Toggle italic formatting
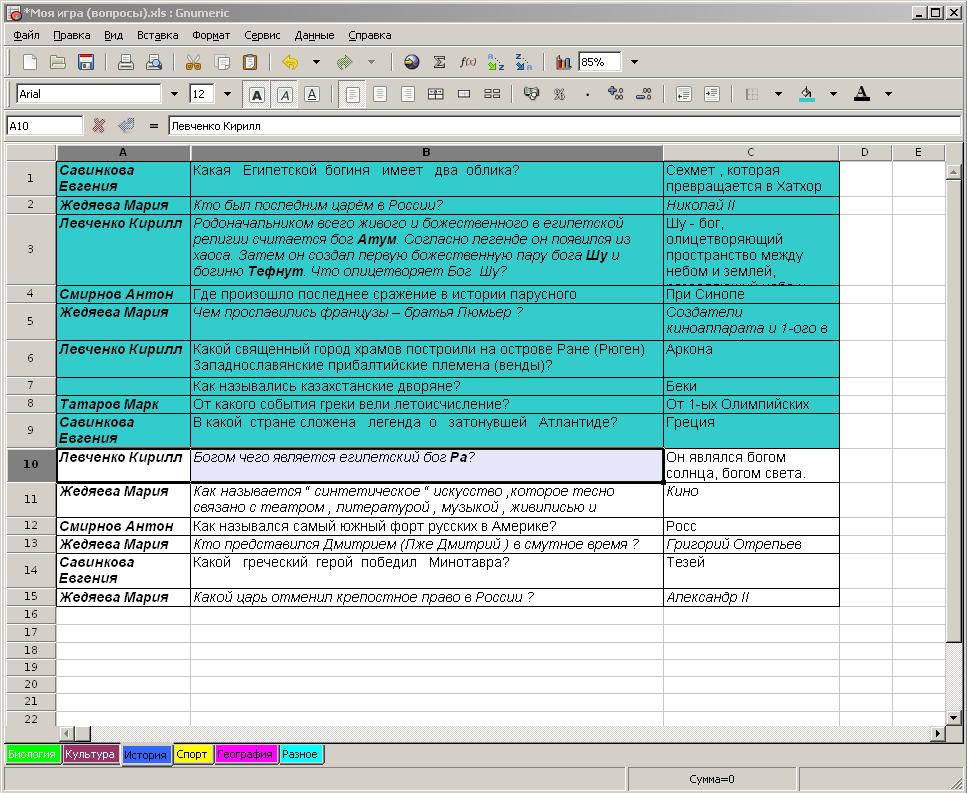 coord(285,94)
